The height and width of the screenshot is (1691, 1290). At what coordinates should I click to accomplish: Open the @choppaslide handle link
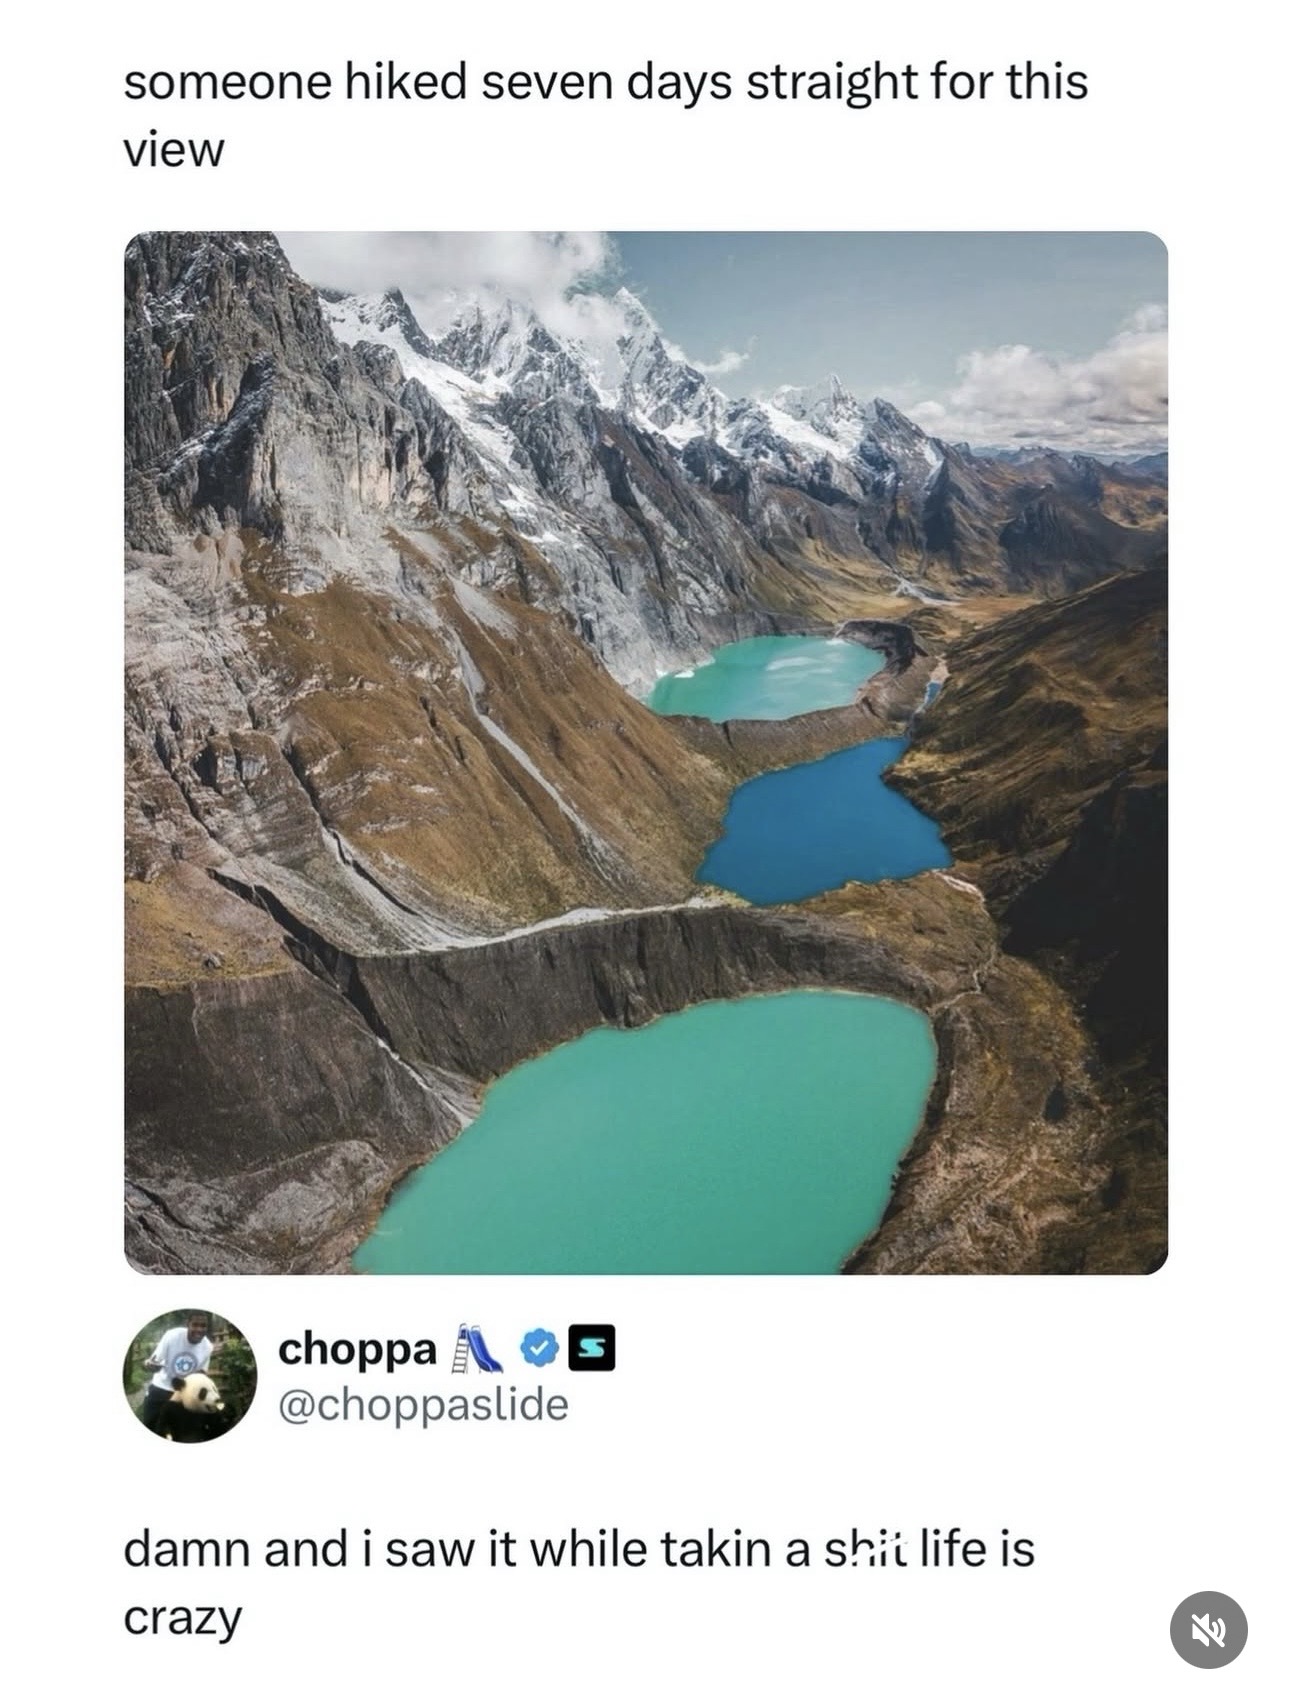click(423, 1405)
